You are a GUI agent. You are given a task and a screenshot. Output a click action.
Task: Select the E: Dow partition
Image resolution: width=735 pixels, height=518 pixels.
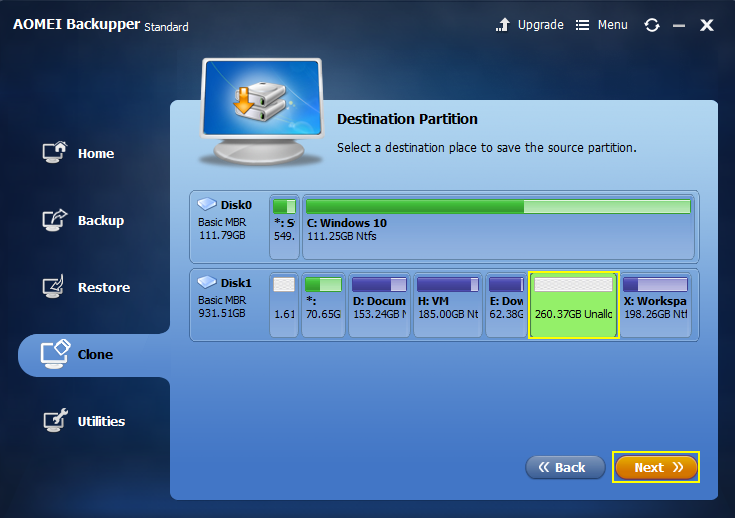coord(506,305)
